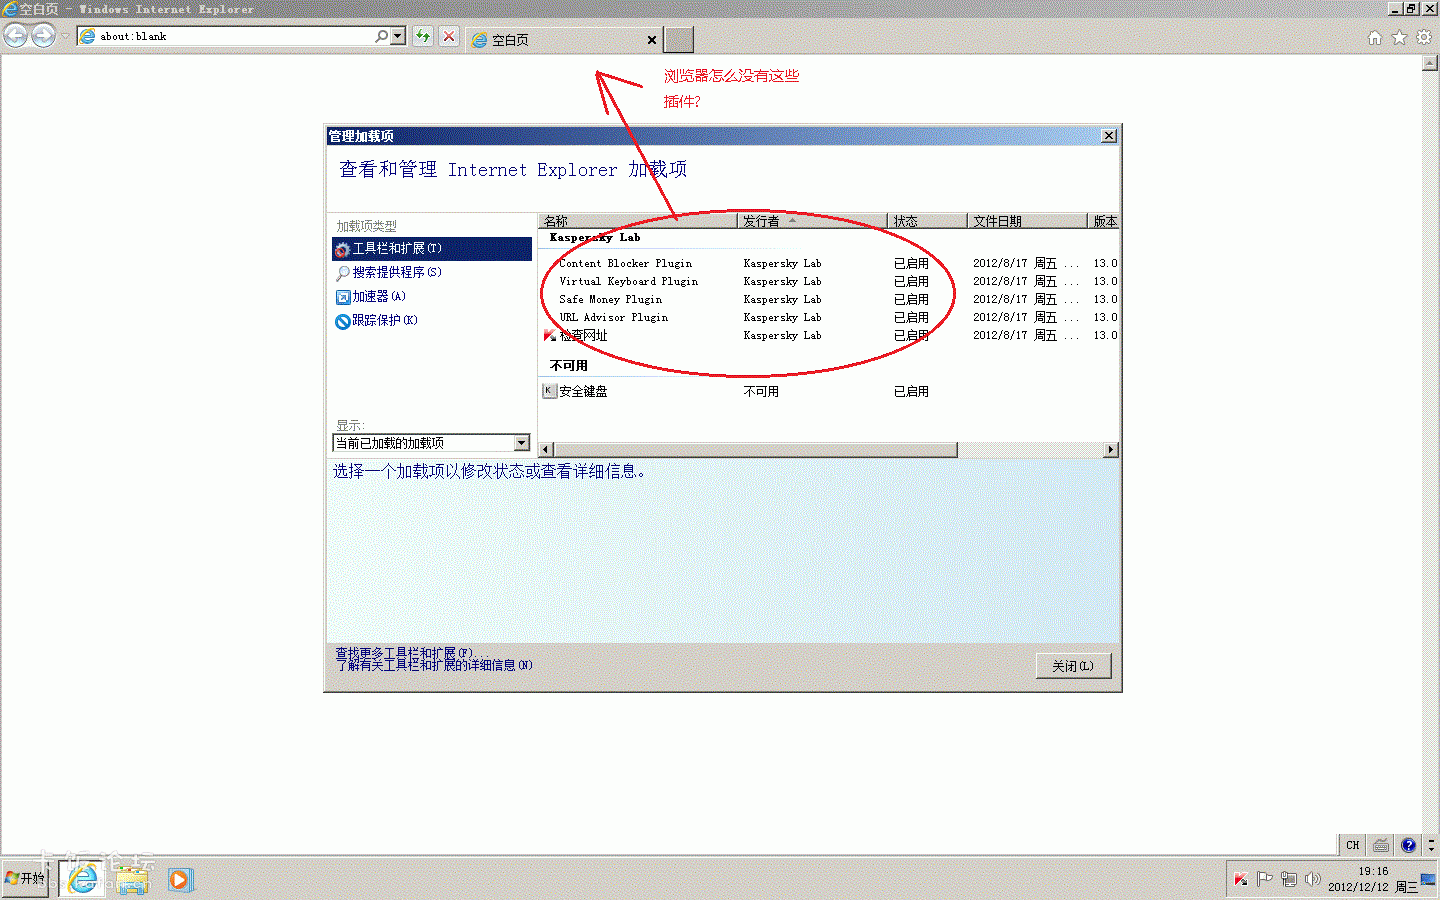Select the 空白页 browser tab
This screenshot has height=900, width=1440.
tap(565, 39)
